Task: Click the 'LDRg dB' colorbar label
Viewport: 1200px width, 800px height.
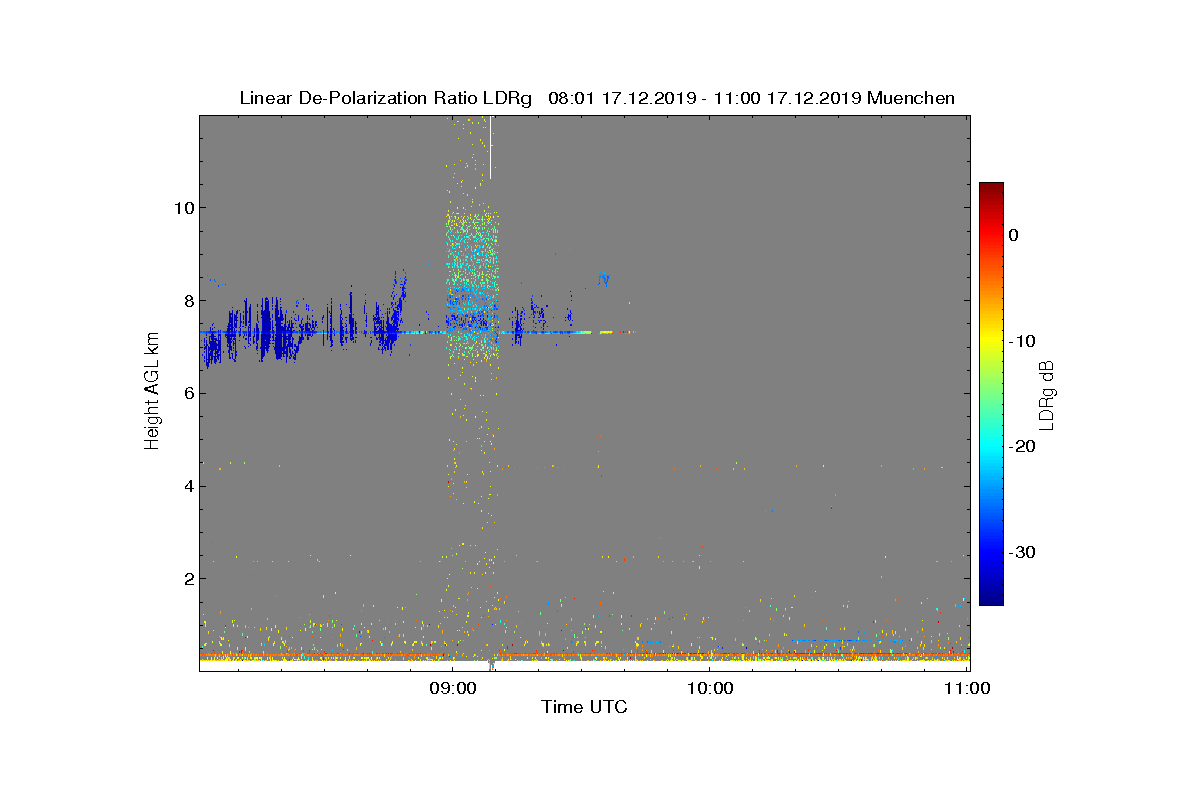Action: (1046, 394)
